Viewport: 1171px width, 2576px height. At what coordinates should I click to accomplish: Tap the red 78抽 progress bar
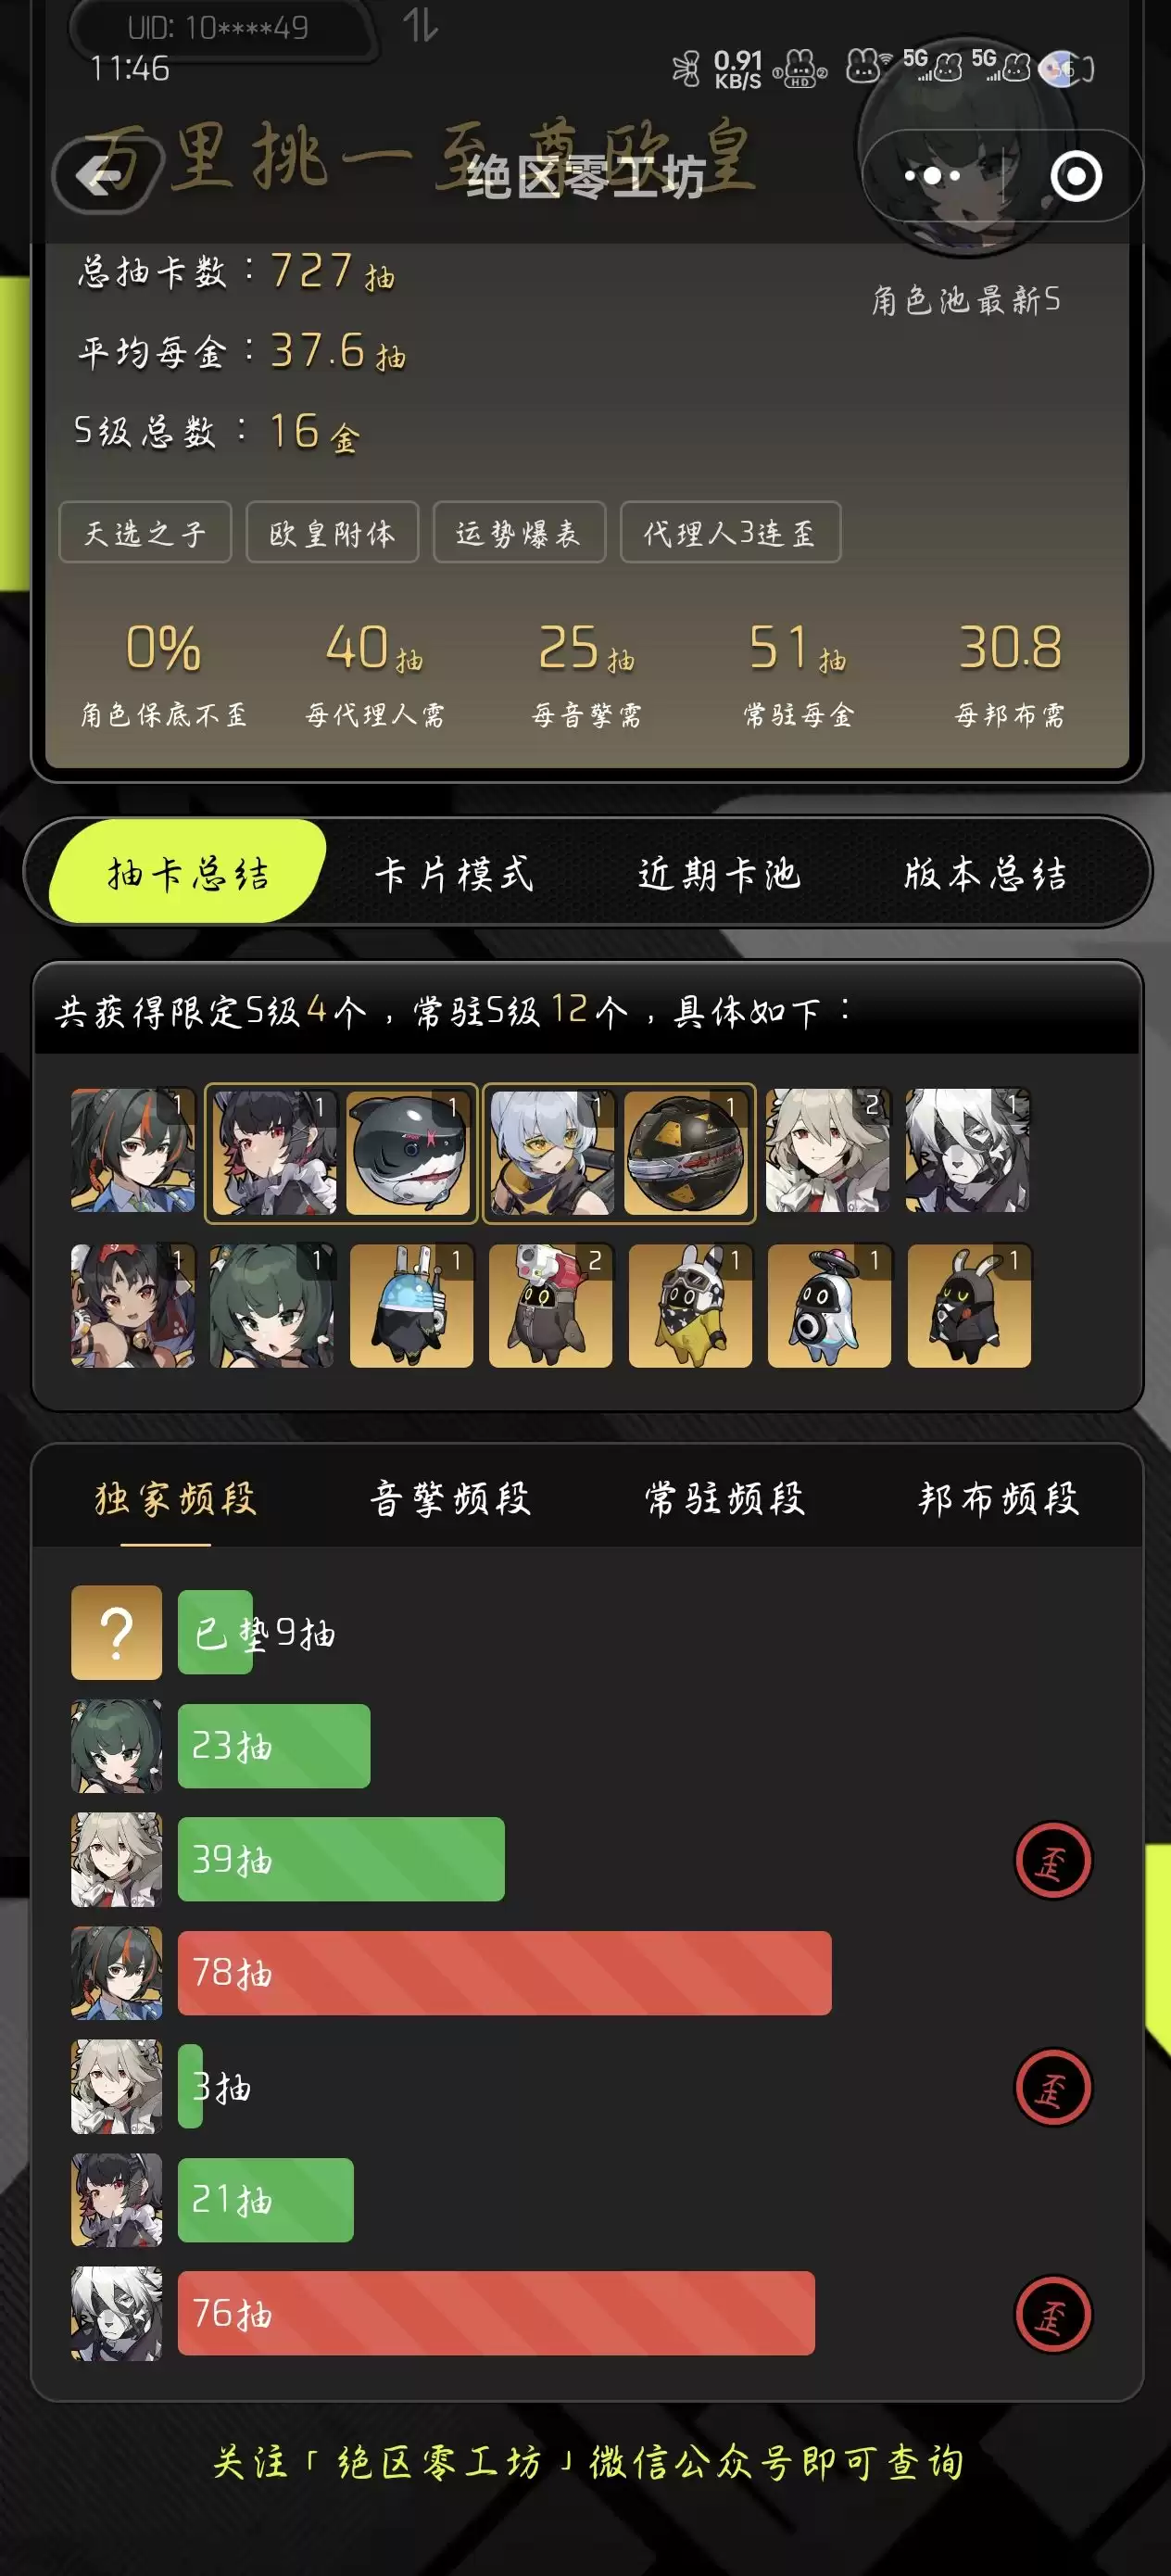pyautogui.click(x=504, y=1973)
